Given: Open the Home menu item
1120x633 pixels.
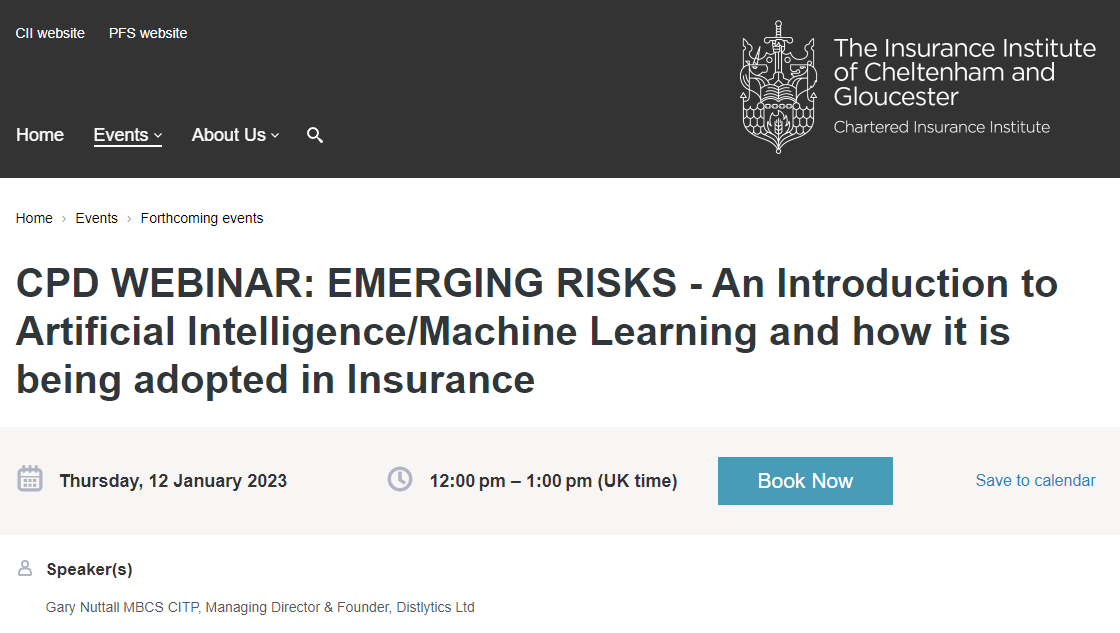Looking at the screenshot, I should point(40,135).
